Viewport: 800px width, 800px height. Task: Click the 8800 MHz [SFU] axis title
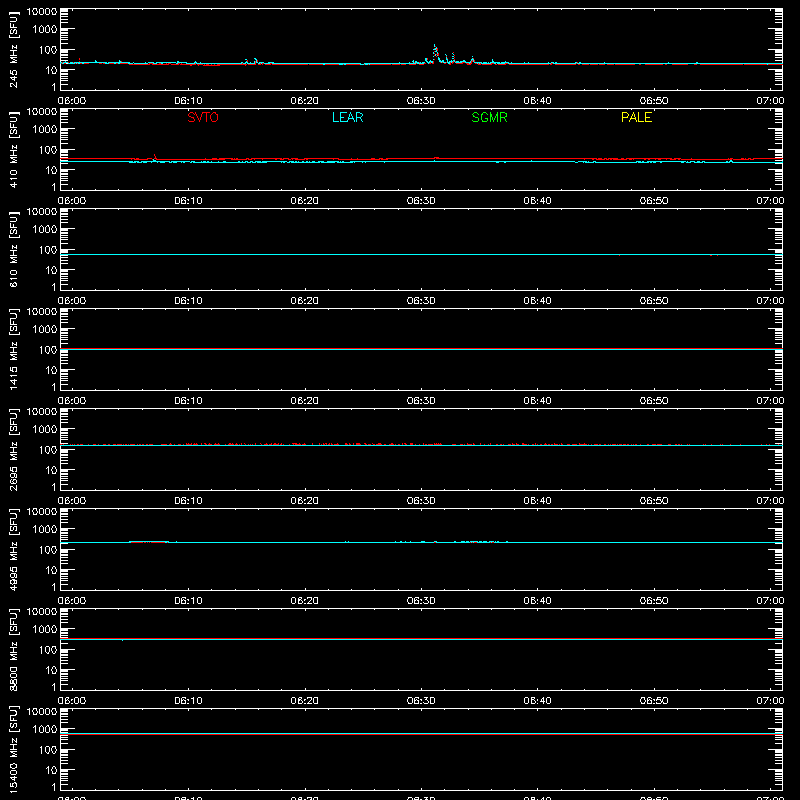point(13,649)
